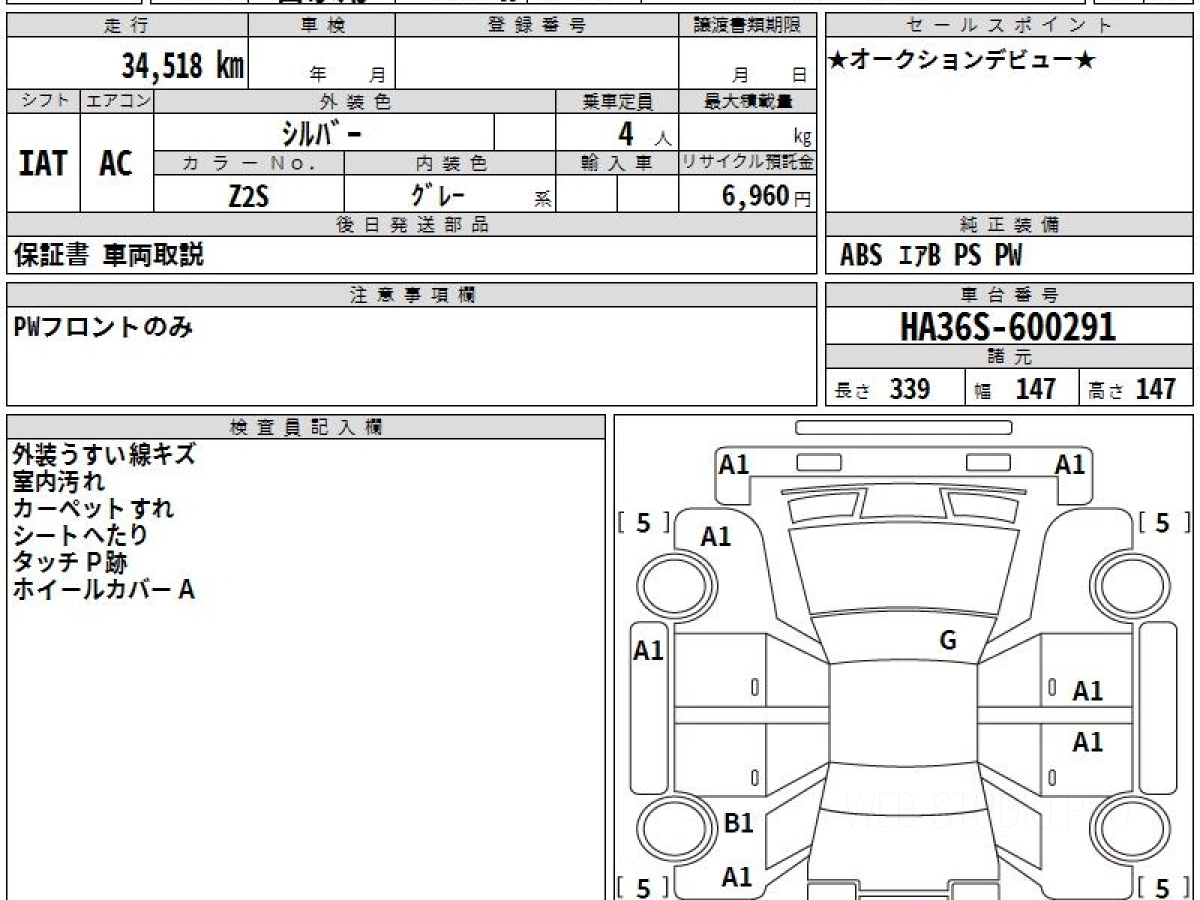Select the color number Z2S cell
The width and height of the screenshot is (1200, 900).
pos(248,196)
